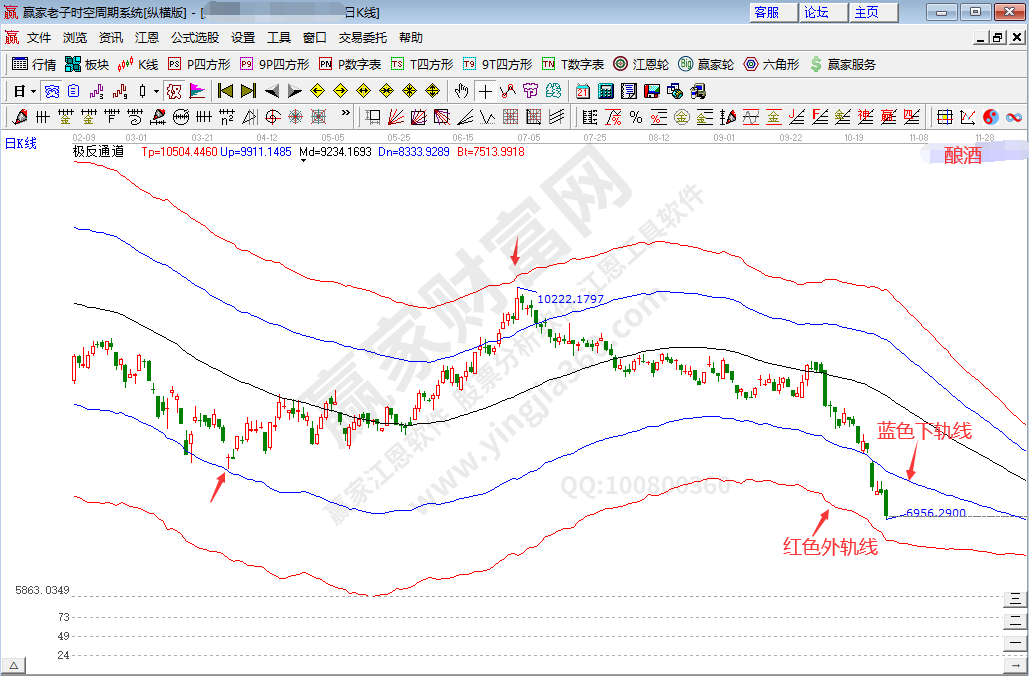Toggle the highlighted red pattern indicator button
The image size is (1029, 676).
(174, 91)
